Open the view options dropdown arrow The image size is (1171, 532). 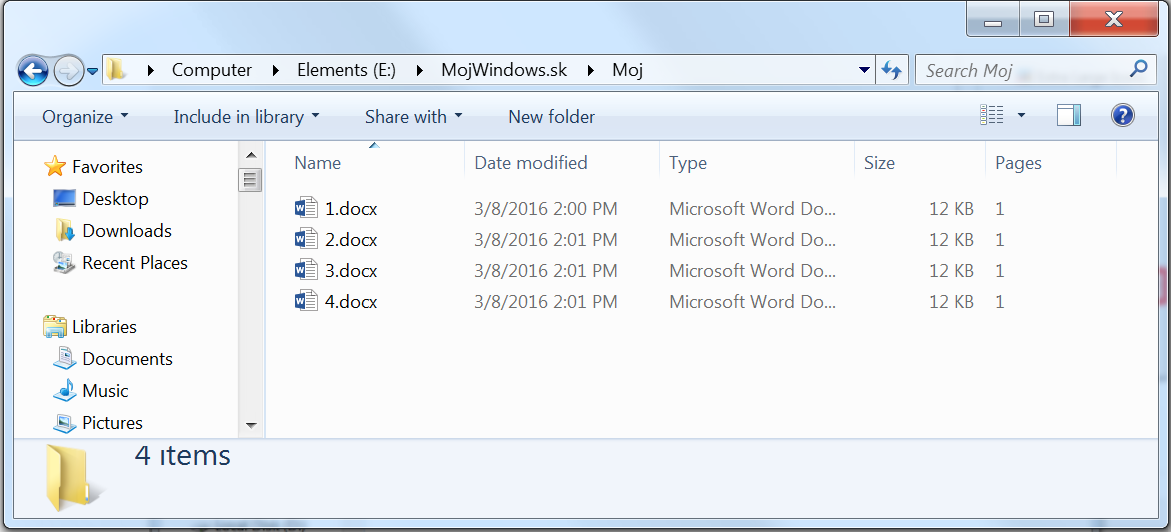[1021, 116]
